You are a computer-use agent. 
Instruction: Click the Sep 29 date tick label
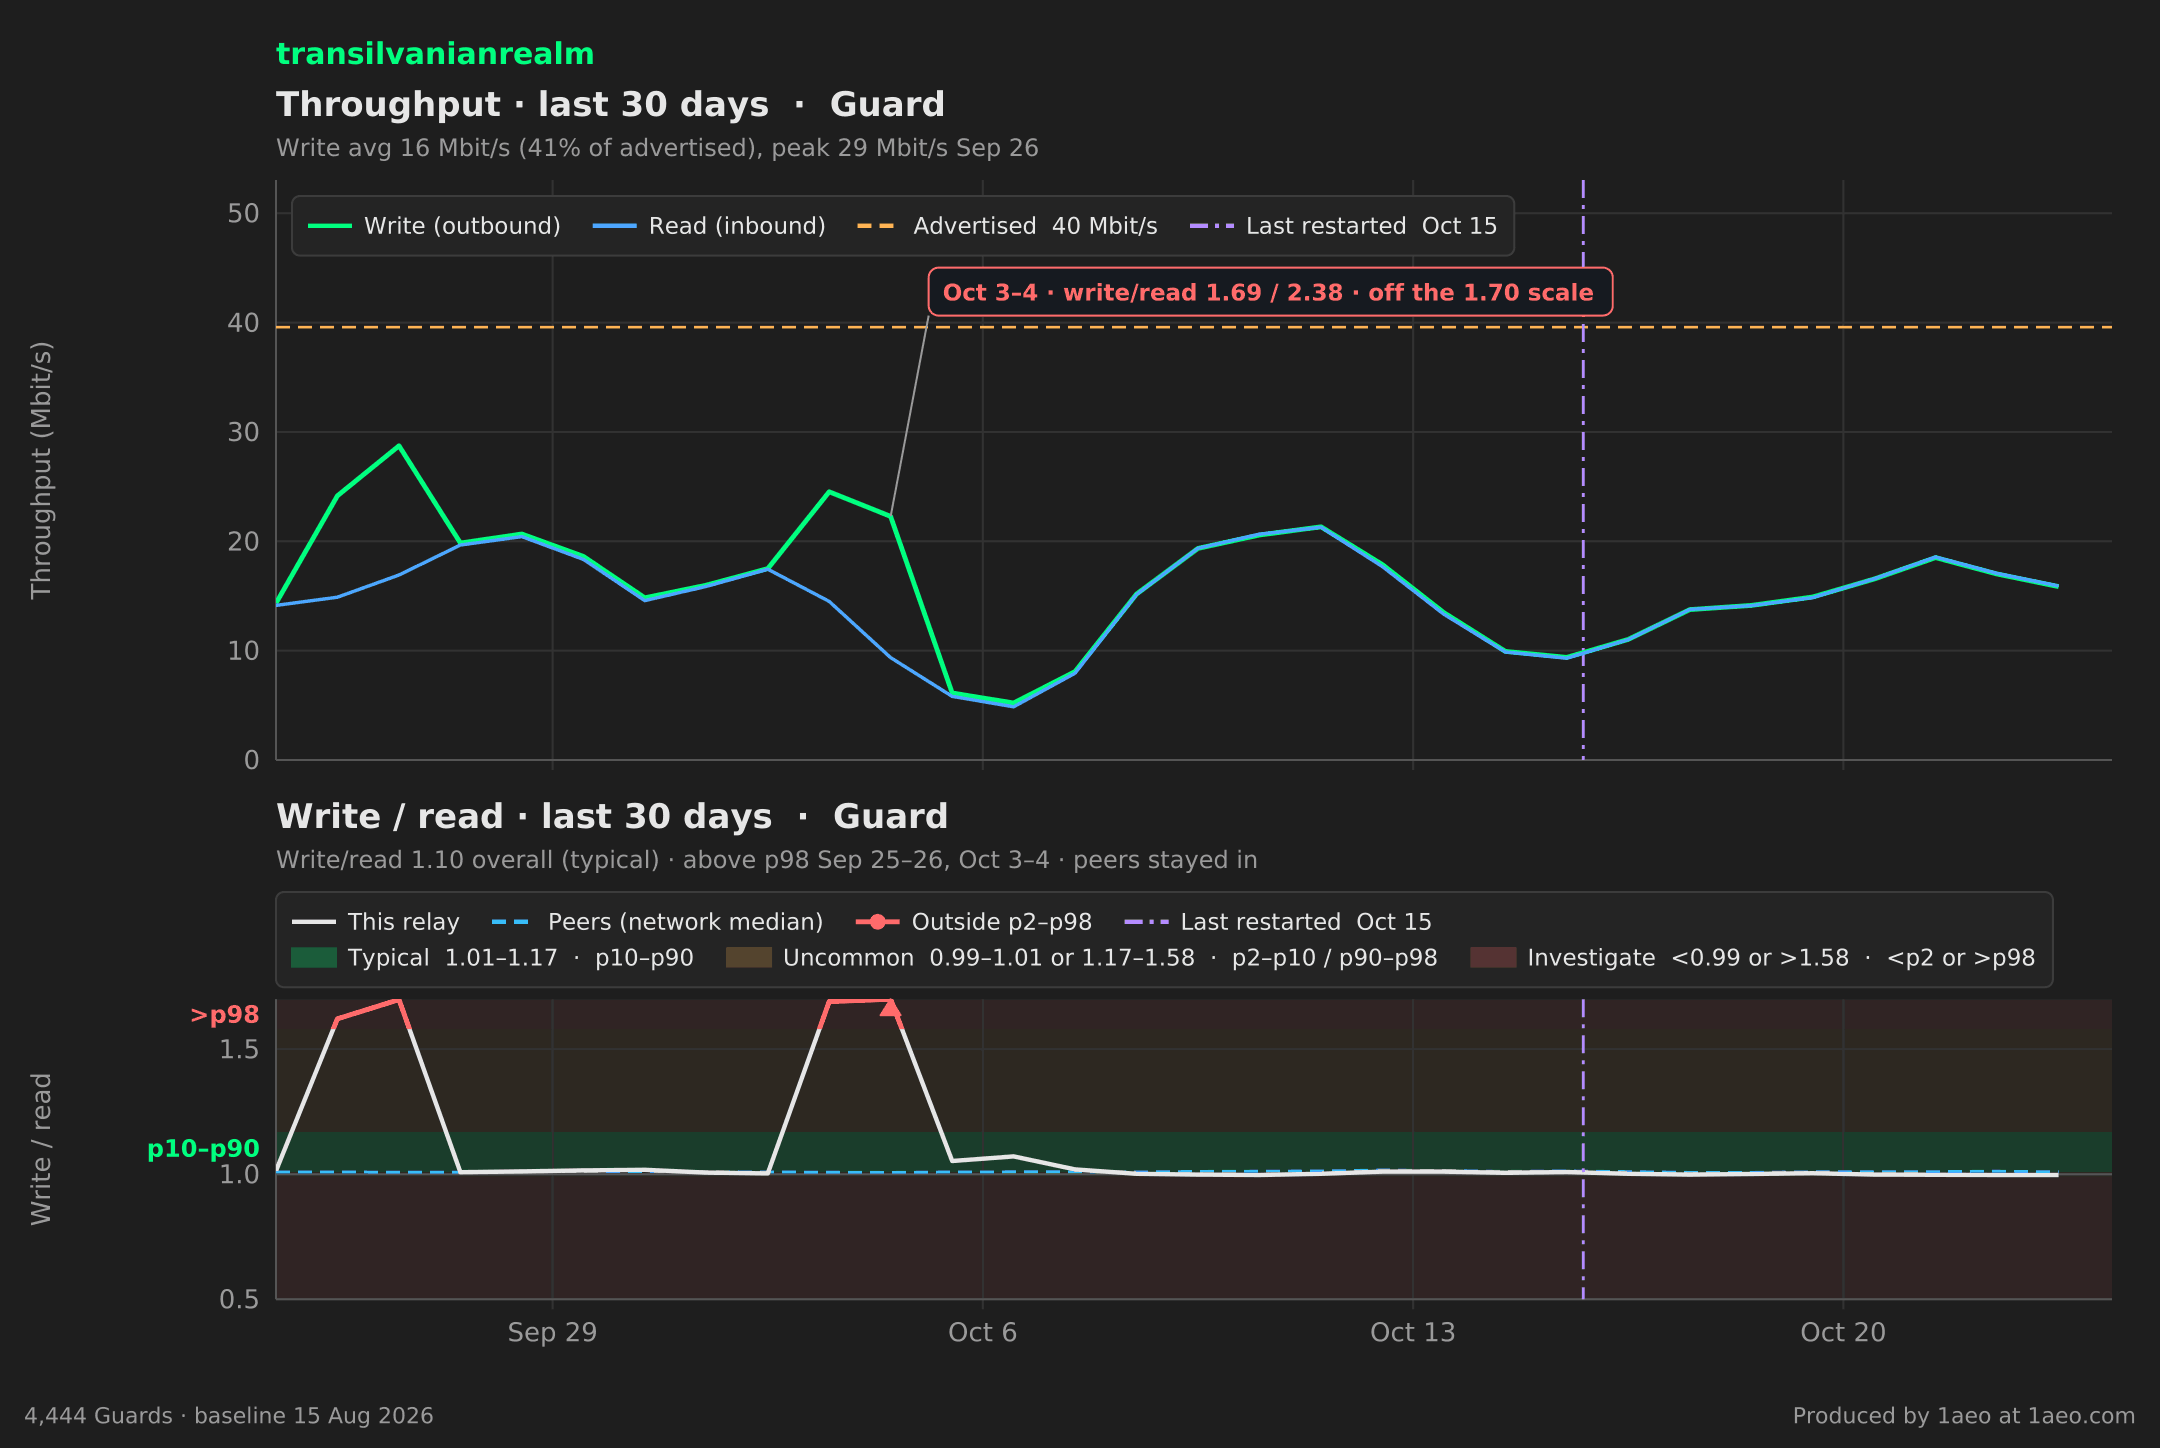click(552, 1333)
